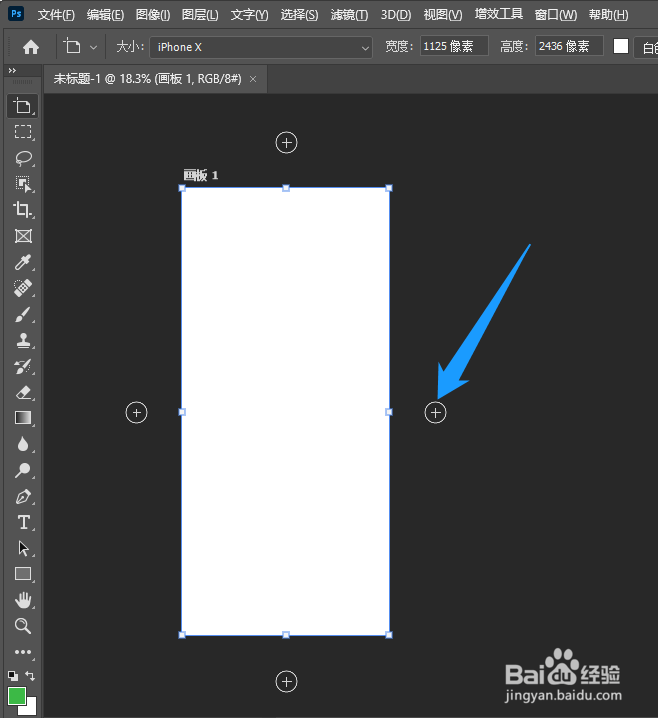Select the Eyedropper tool
Screen dimensions: 658x718
pos(22,262)
